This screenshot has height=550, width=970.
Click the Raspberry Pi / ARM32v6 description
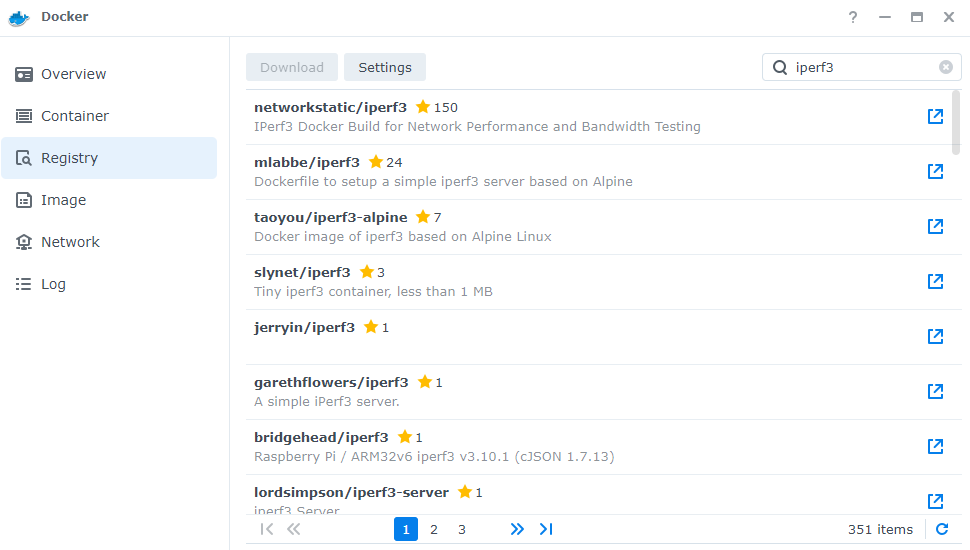[x=434, y=457]
